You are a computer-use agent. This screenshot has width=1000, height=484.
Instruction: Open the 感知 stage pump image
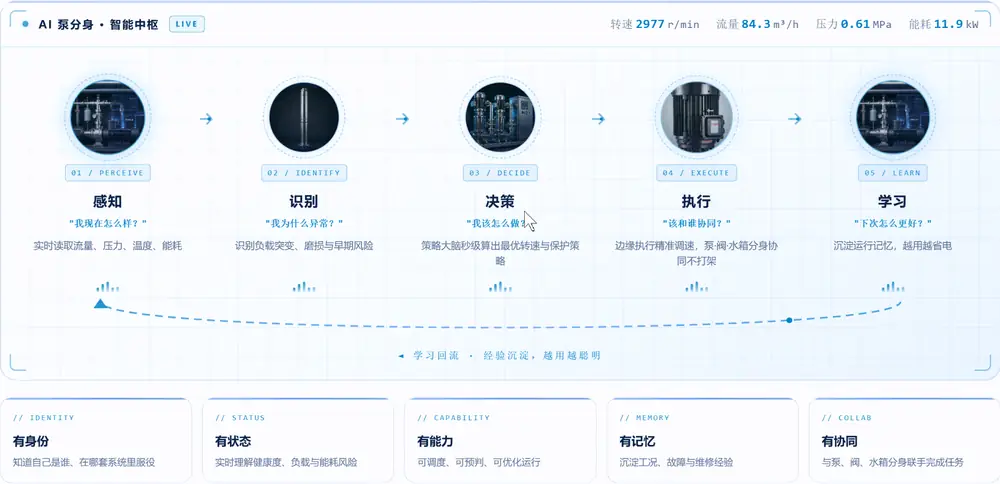108,117
